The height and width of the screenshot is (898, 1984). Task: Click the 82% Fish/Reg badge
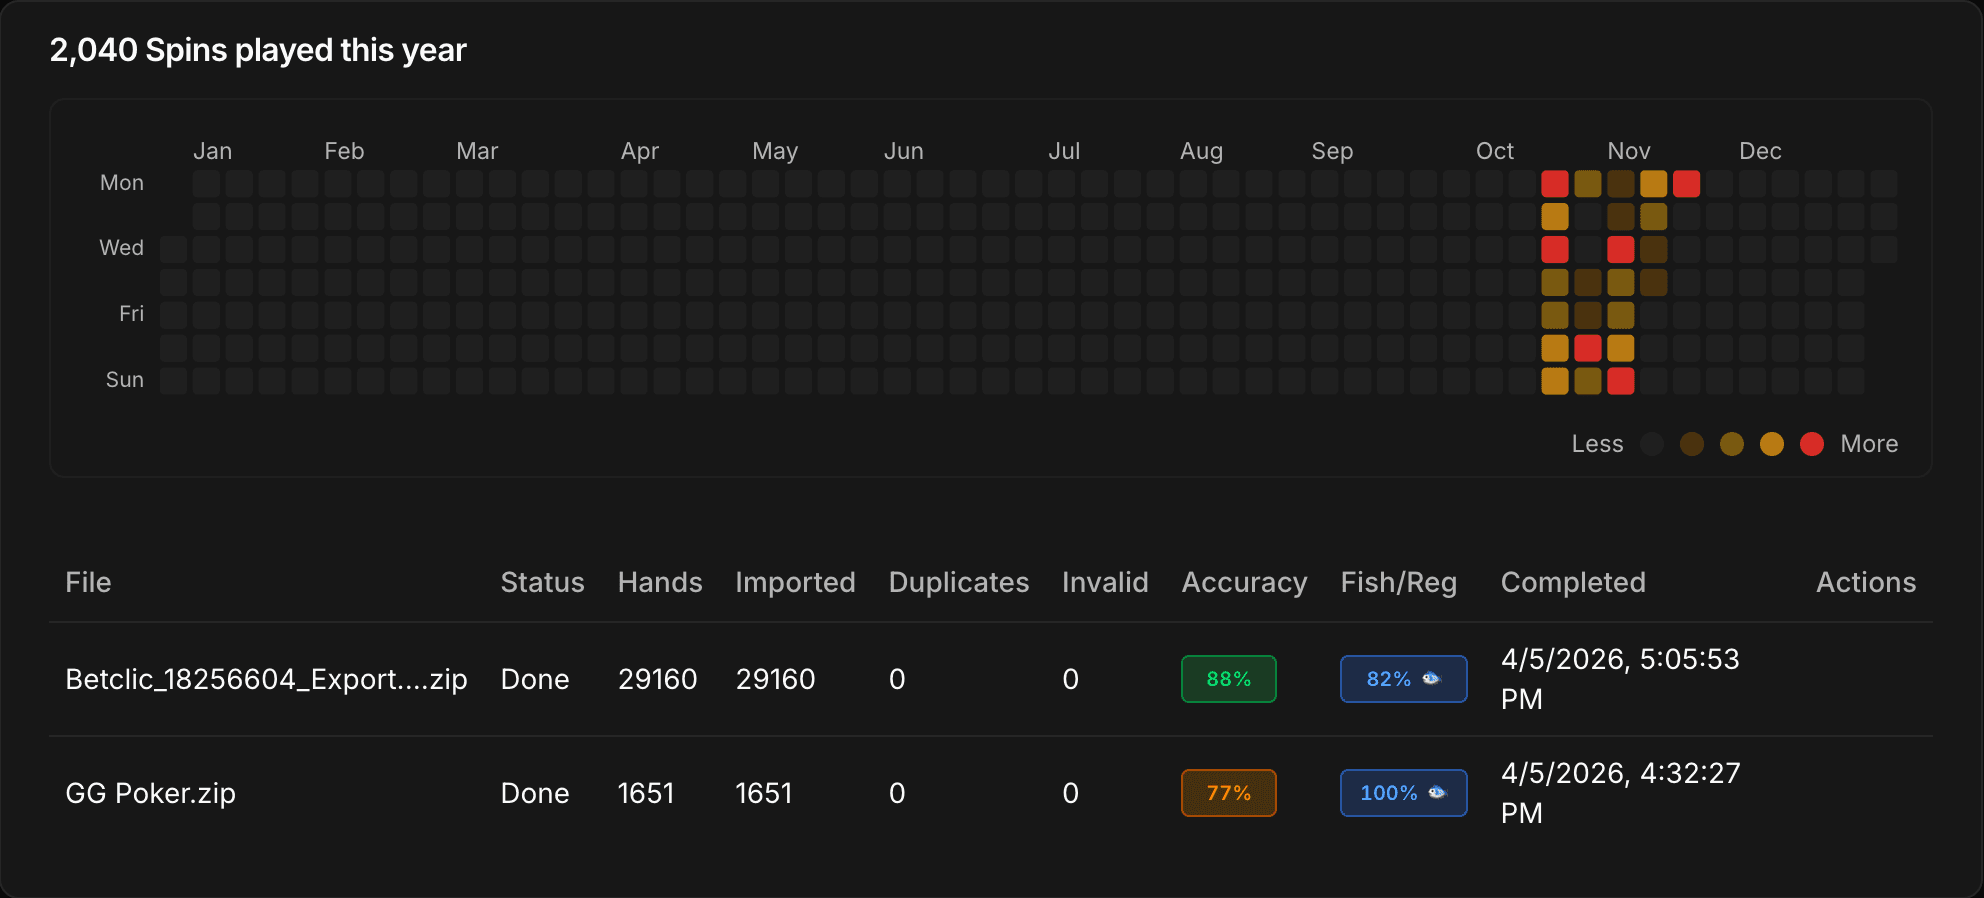click(x=1404, y=679)
